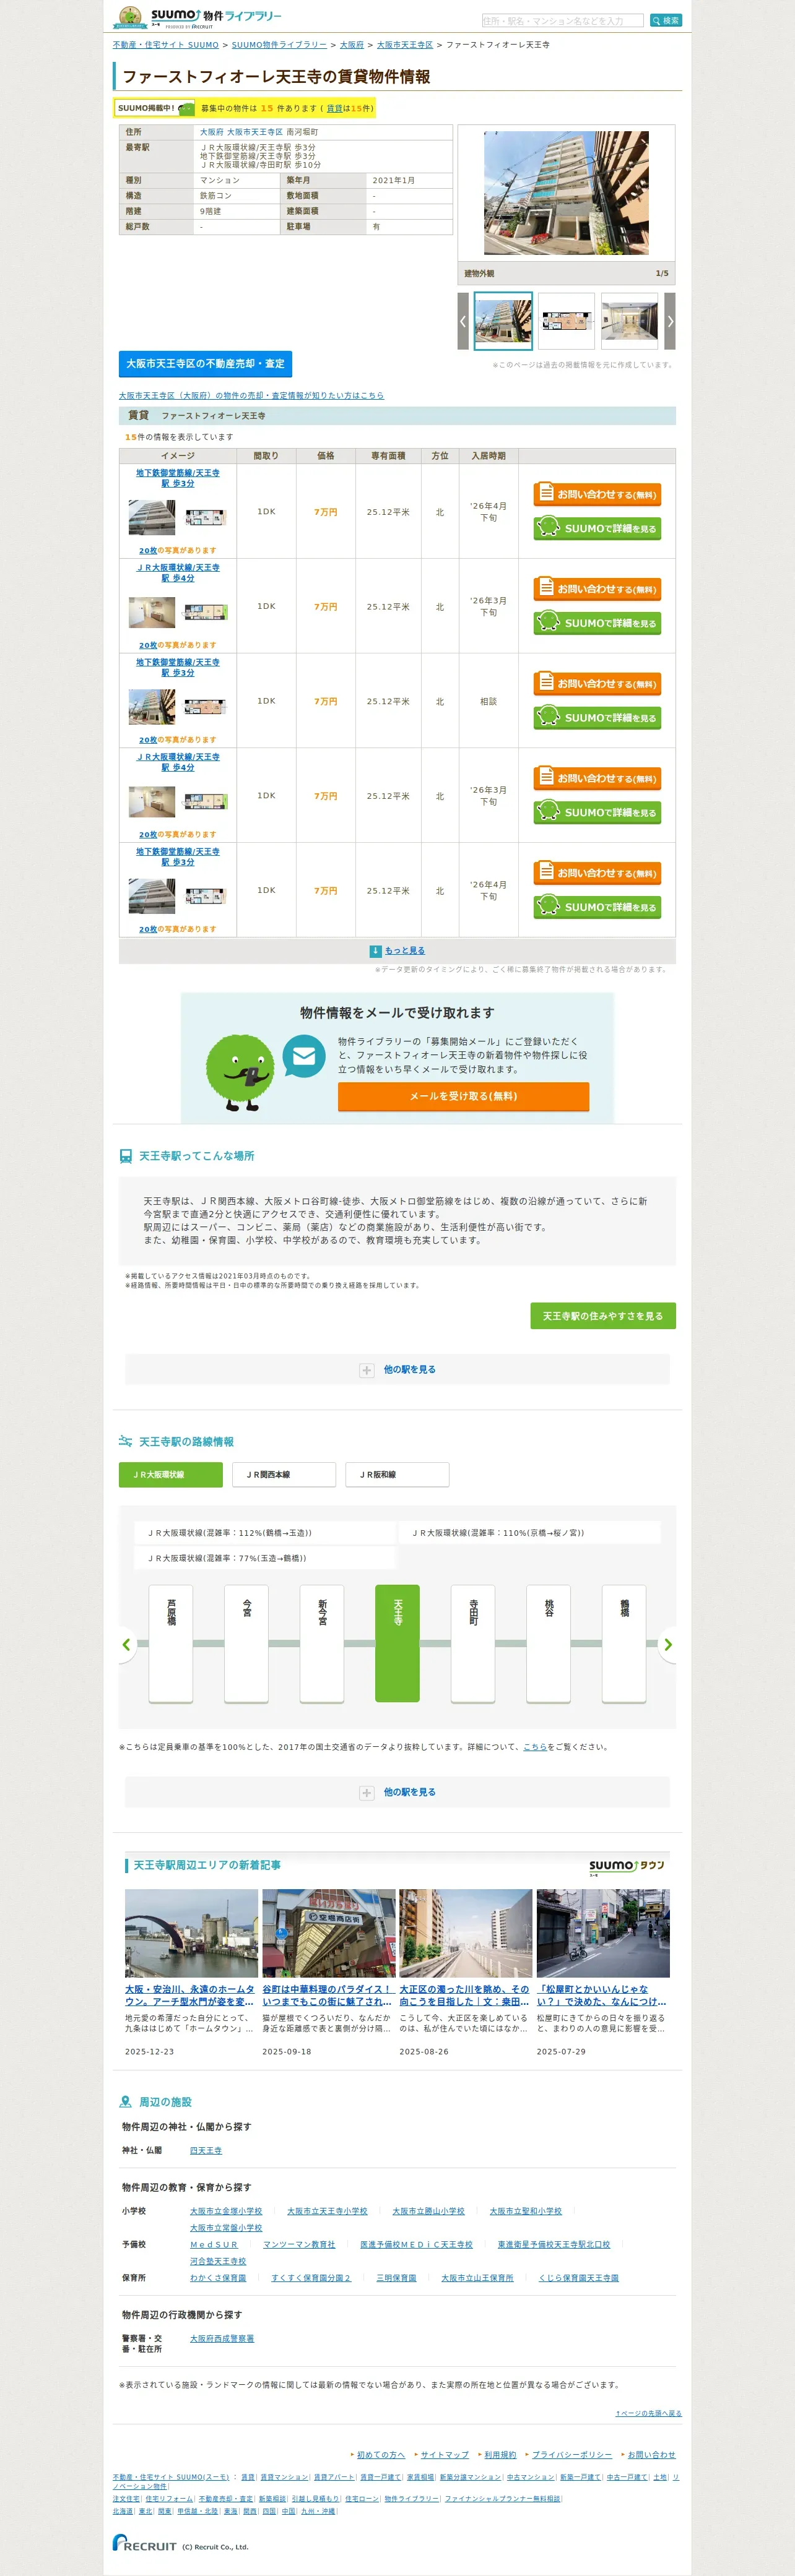Open こちら link in congestion data note

click(535, 1747)
